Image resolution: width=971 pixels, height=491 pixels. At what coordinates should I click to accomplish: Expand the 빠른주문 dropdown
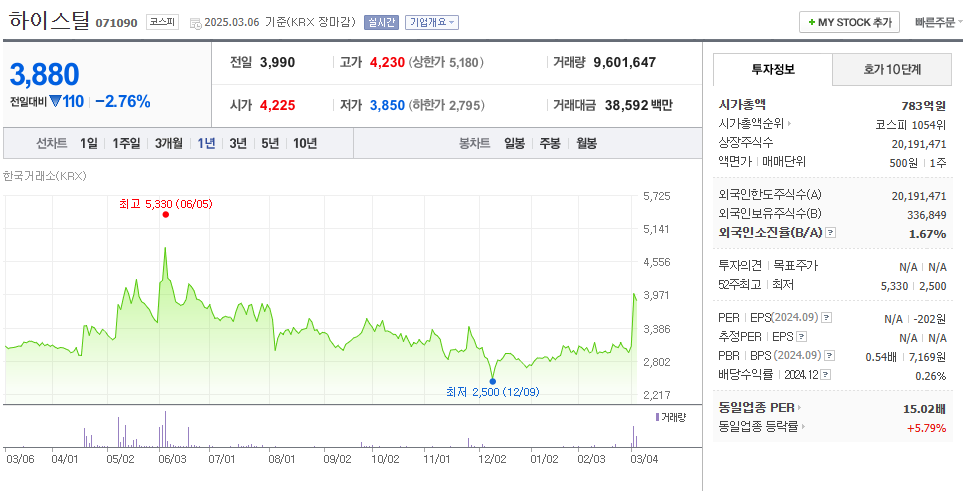tap(939, 22)
